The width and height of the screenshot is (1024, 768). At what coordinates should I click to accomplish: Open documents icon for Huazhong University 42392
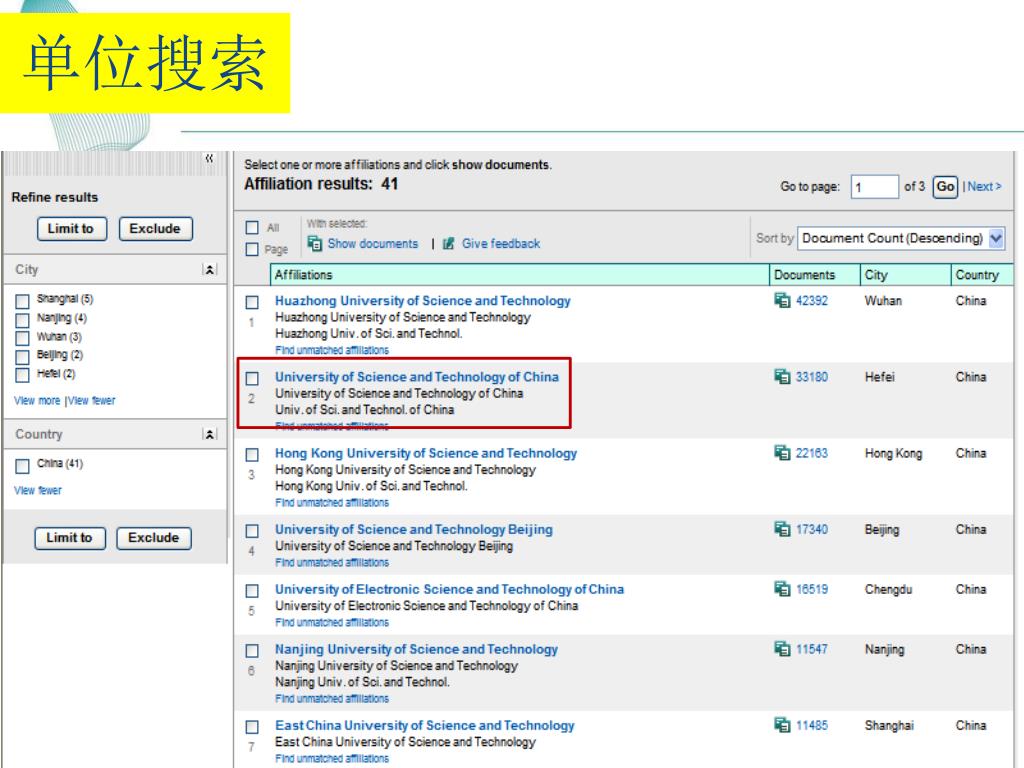[x=782, y=300]
